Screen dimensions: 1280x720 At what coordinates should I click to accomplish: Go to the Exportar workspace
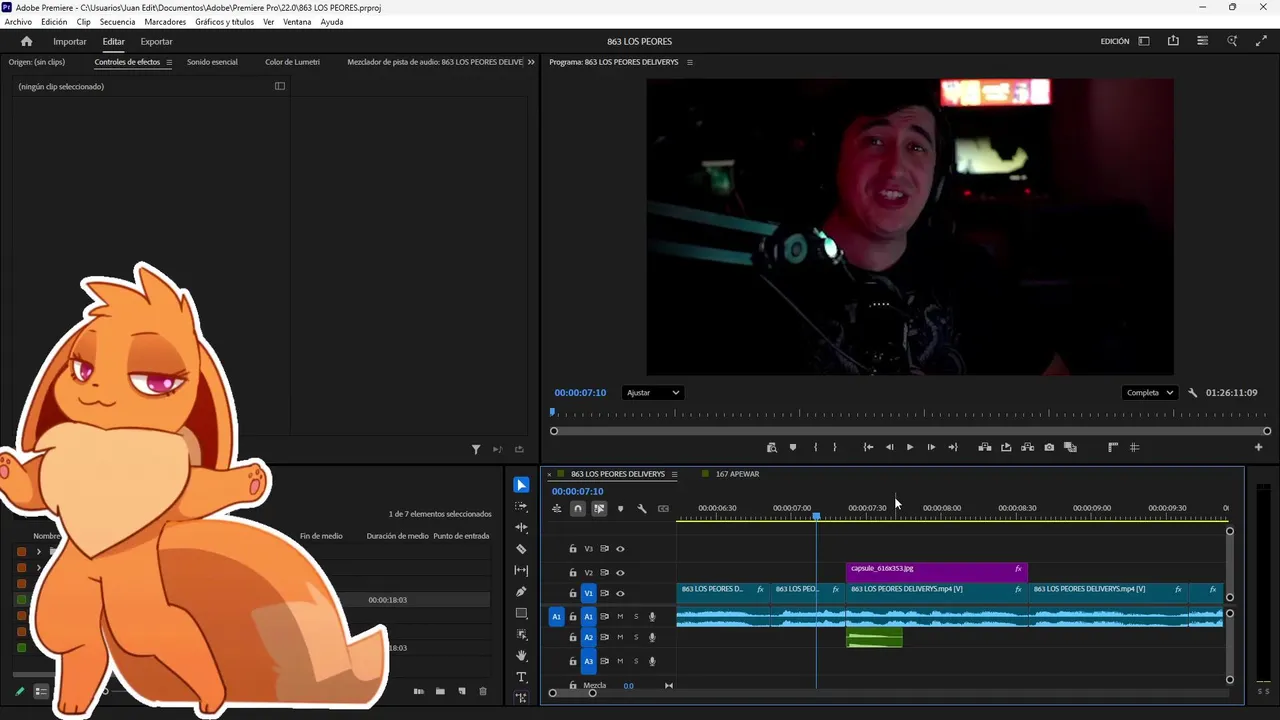pos(156,41)
